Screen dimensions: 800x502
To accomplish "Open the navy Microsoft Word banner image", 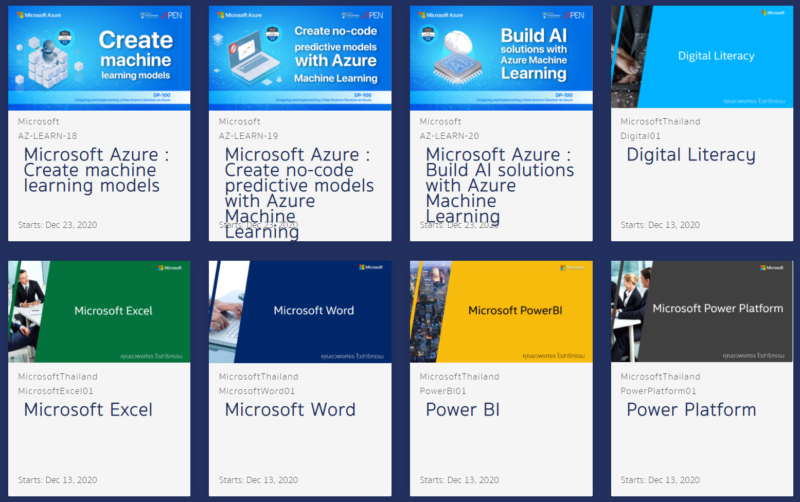I will click(300, 312).
